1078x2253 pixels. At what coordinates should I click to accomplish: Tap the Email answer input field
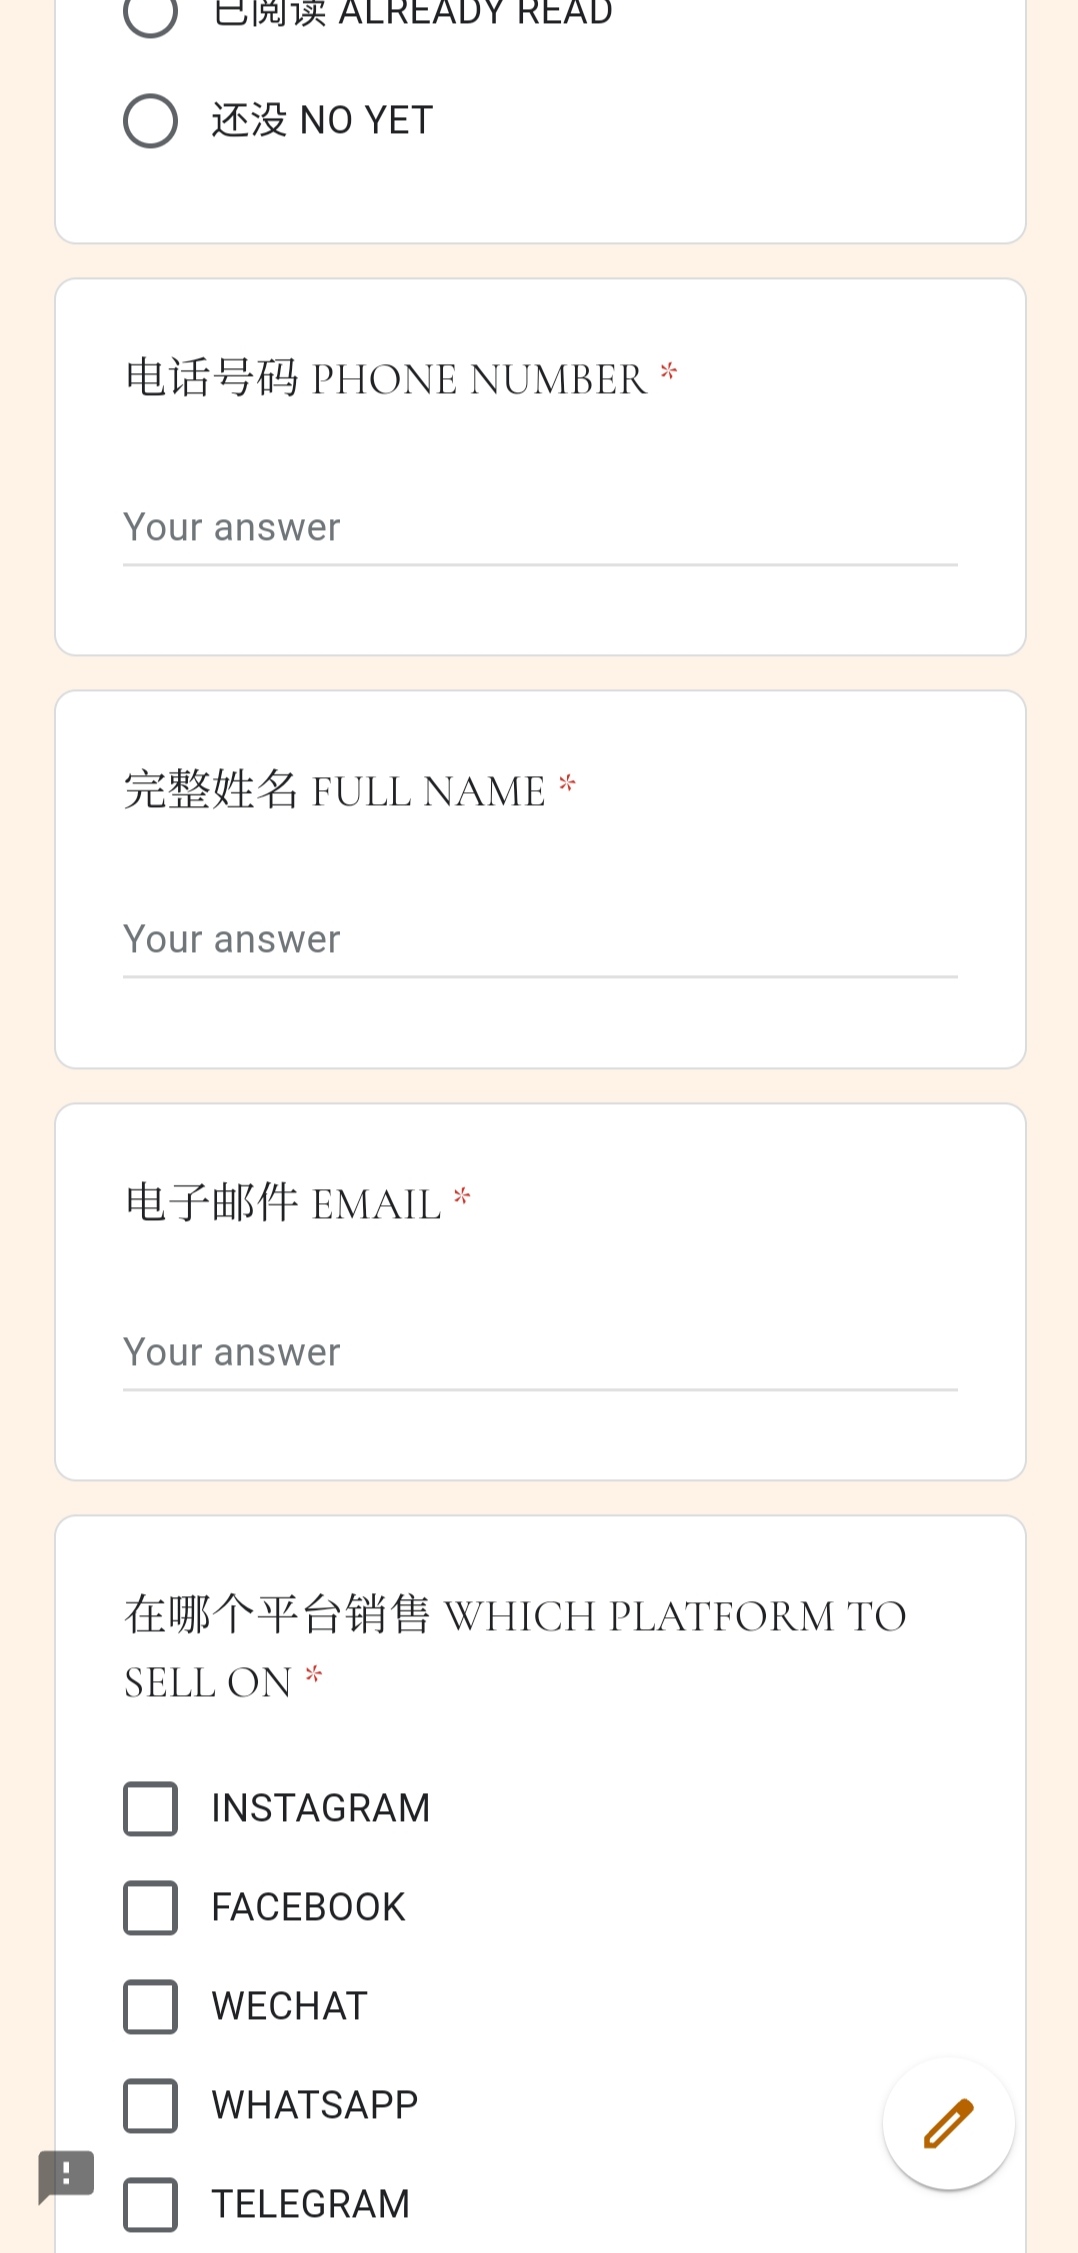[540, 1353]
